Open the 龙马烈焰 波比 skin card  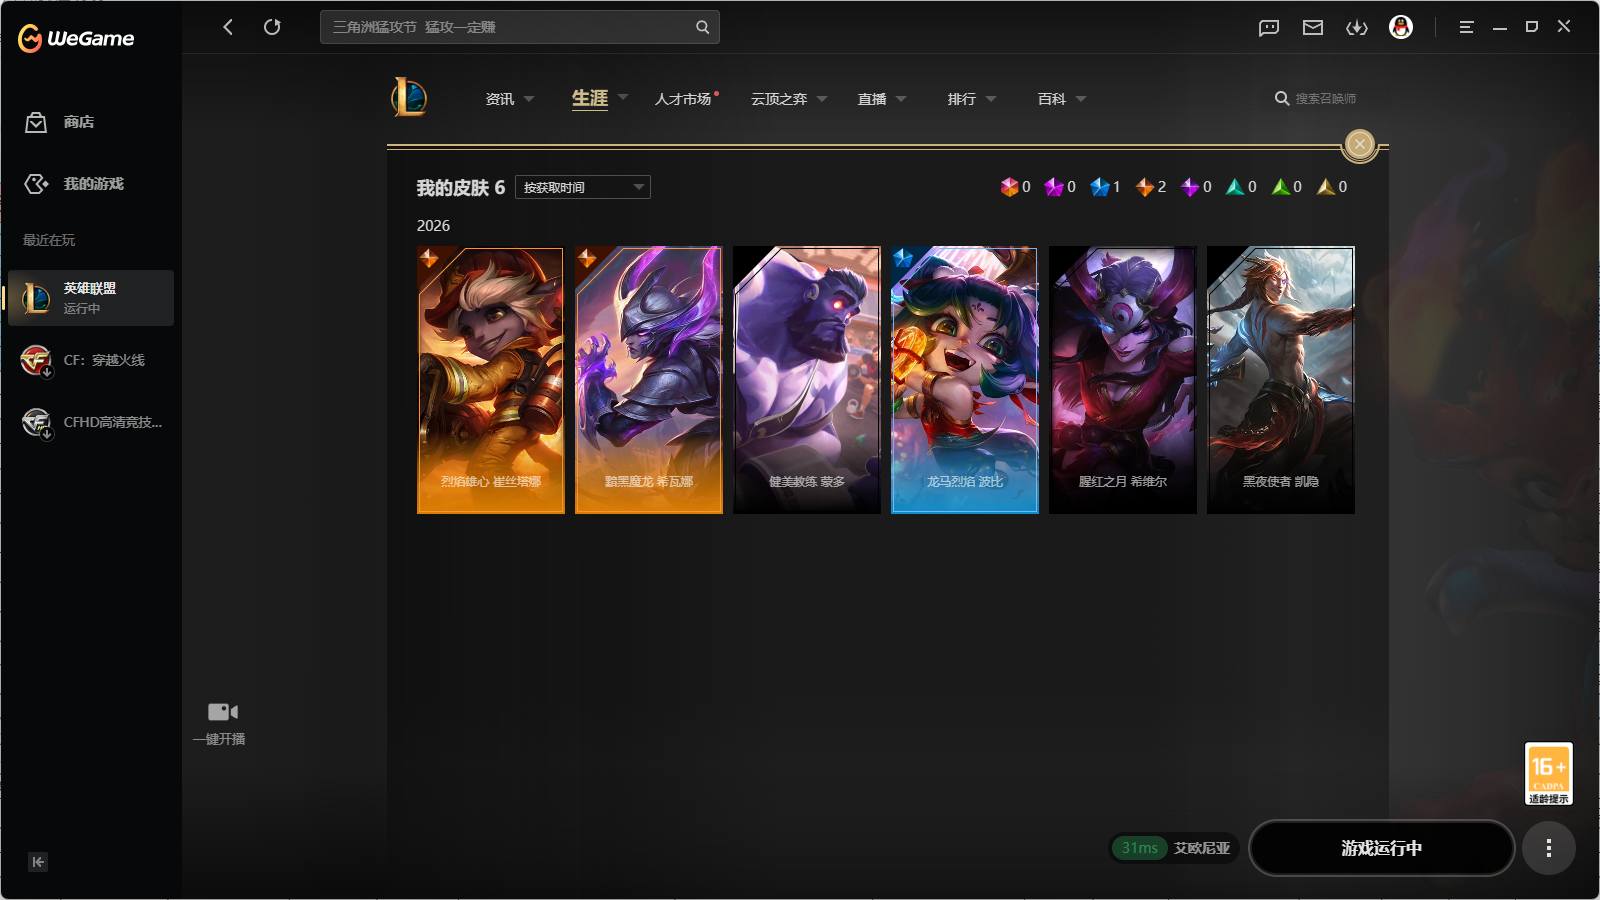pos(965,381)
